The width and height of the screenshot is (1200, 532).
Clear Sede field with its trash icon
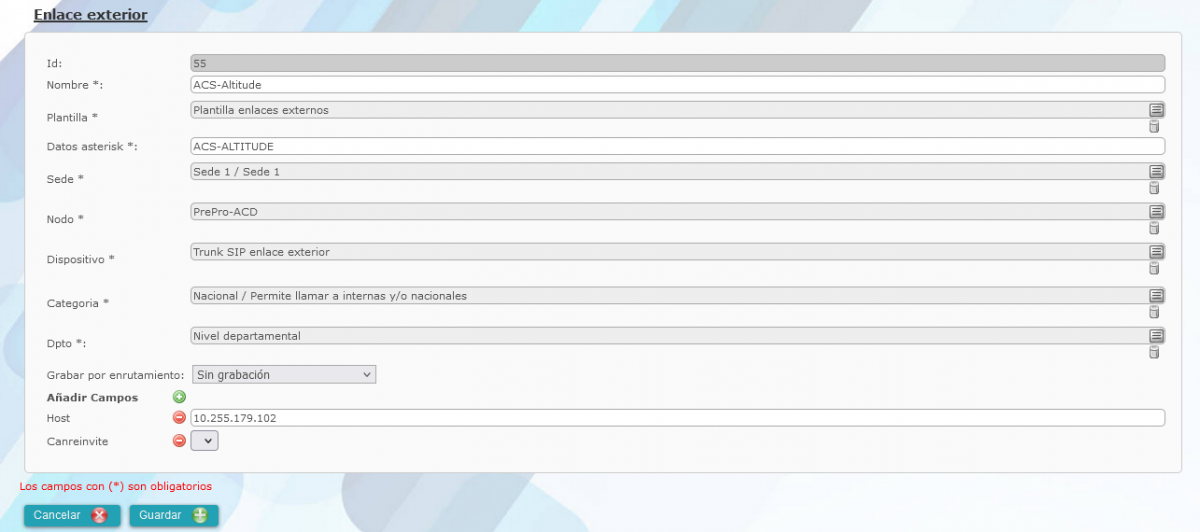(1154, 188)
